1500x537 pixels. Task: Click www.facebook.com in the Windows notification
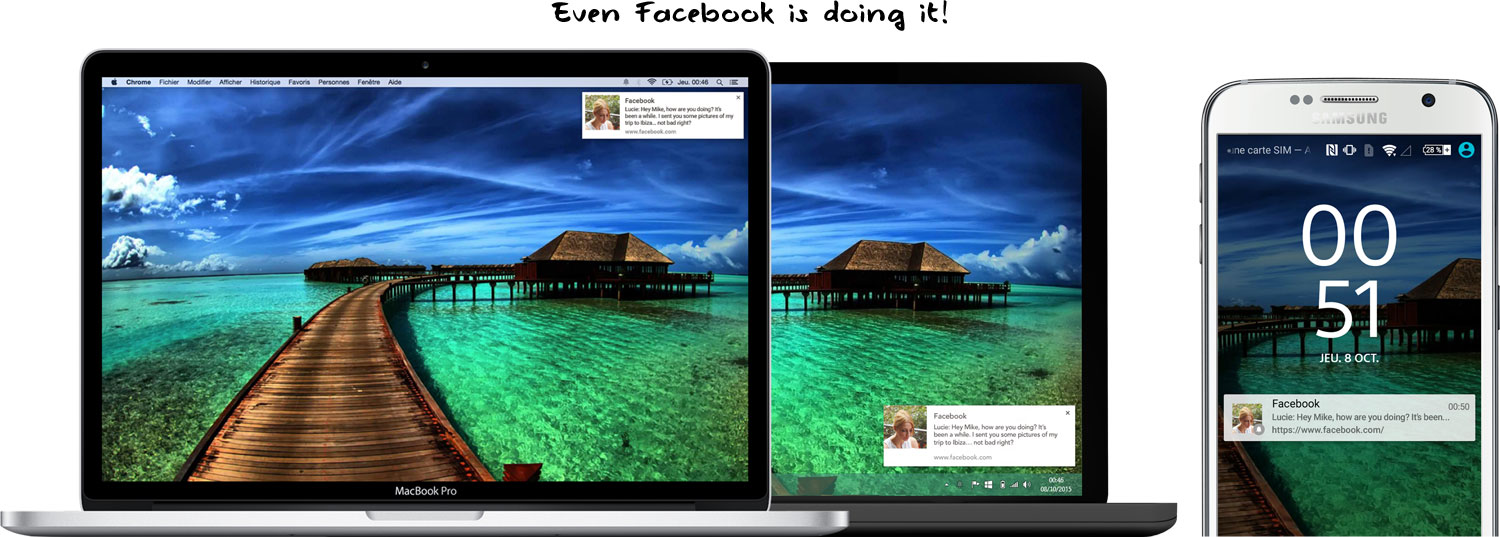point(962,457)
